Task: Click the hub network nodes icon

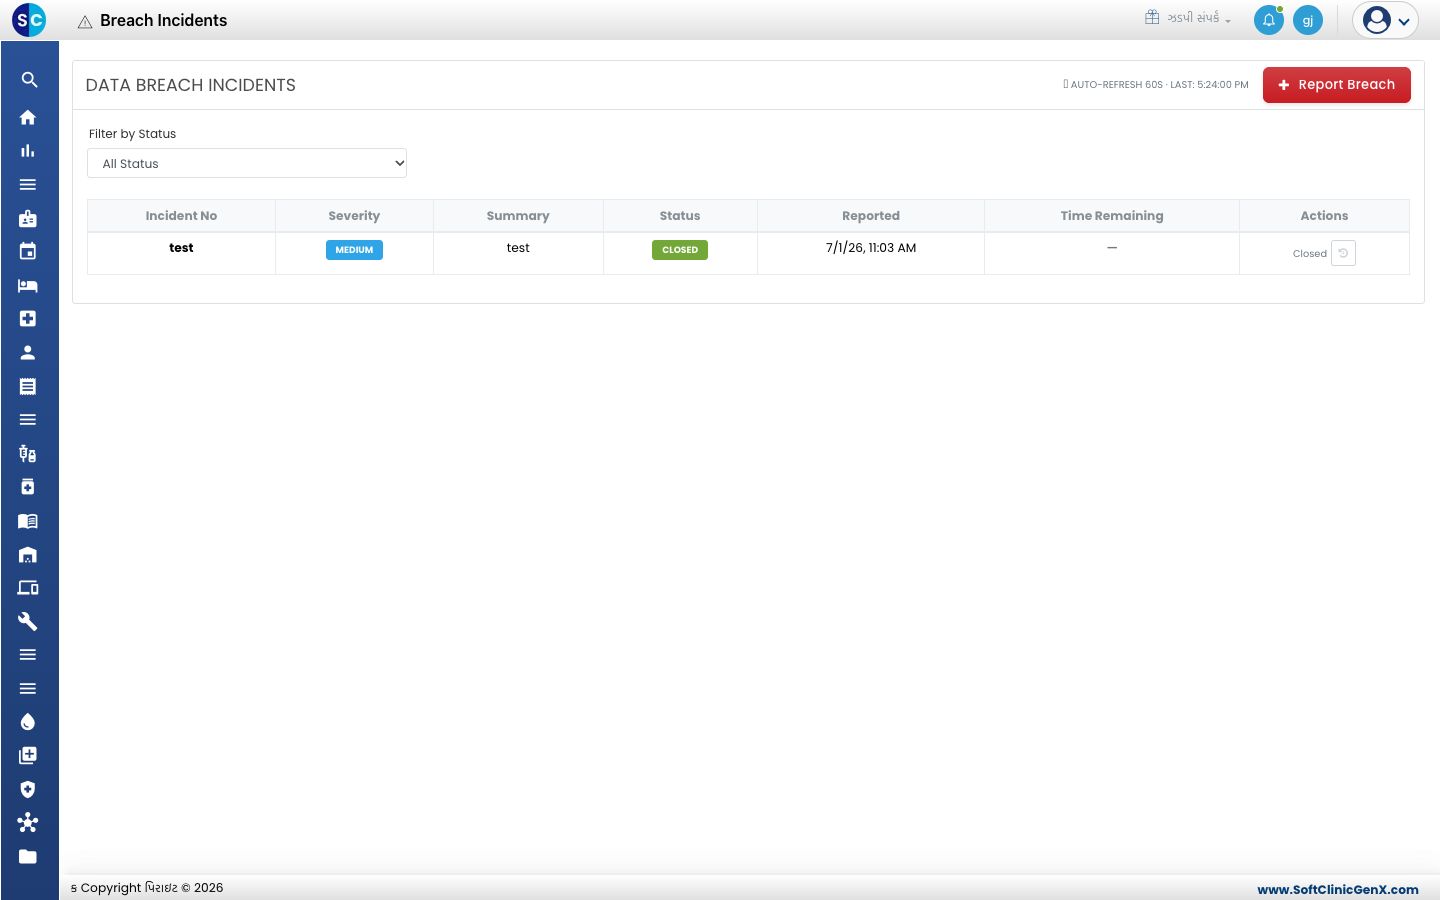Action: (28, 823)
